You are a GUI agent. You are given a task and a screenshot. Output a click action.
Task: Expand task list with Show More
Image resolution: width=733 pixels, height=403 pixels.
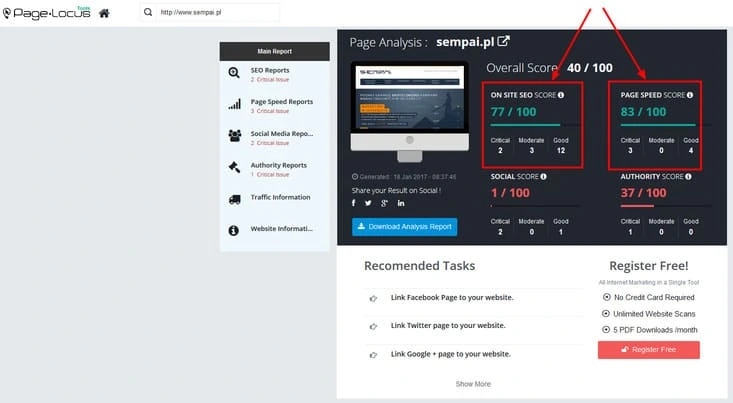point(473,384)
